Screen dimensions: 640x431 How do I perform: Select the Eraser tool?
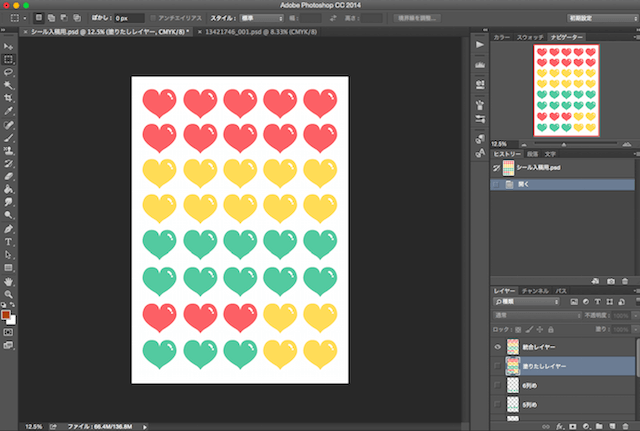pos(8,176)
